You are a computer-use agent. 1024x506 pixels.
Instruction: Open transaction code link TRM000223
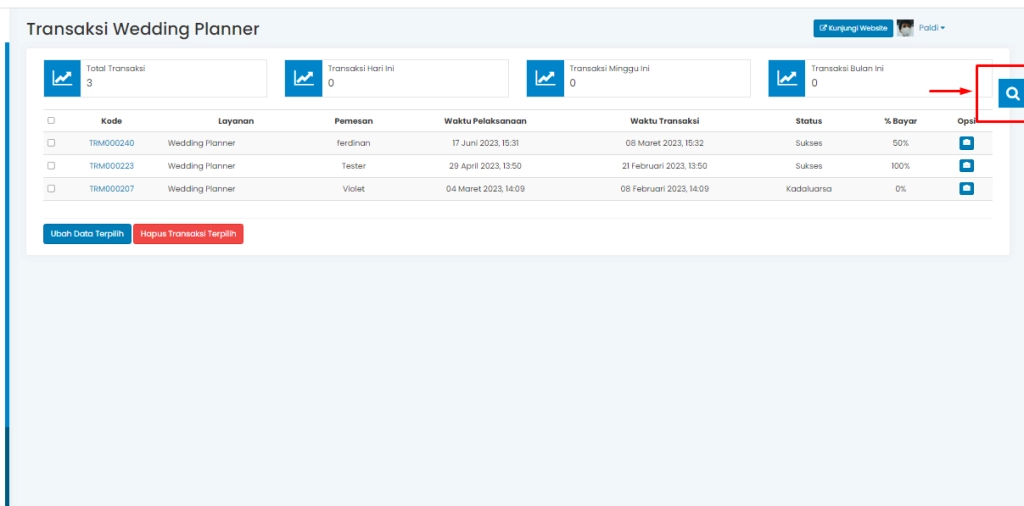(x=111, y=166)
